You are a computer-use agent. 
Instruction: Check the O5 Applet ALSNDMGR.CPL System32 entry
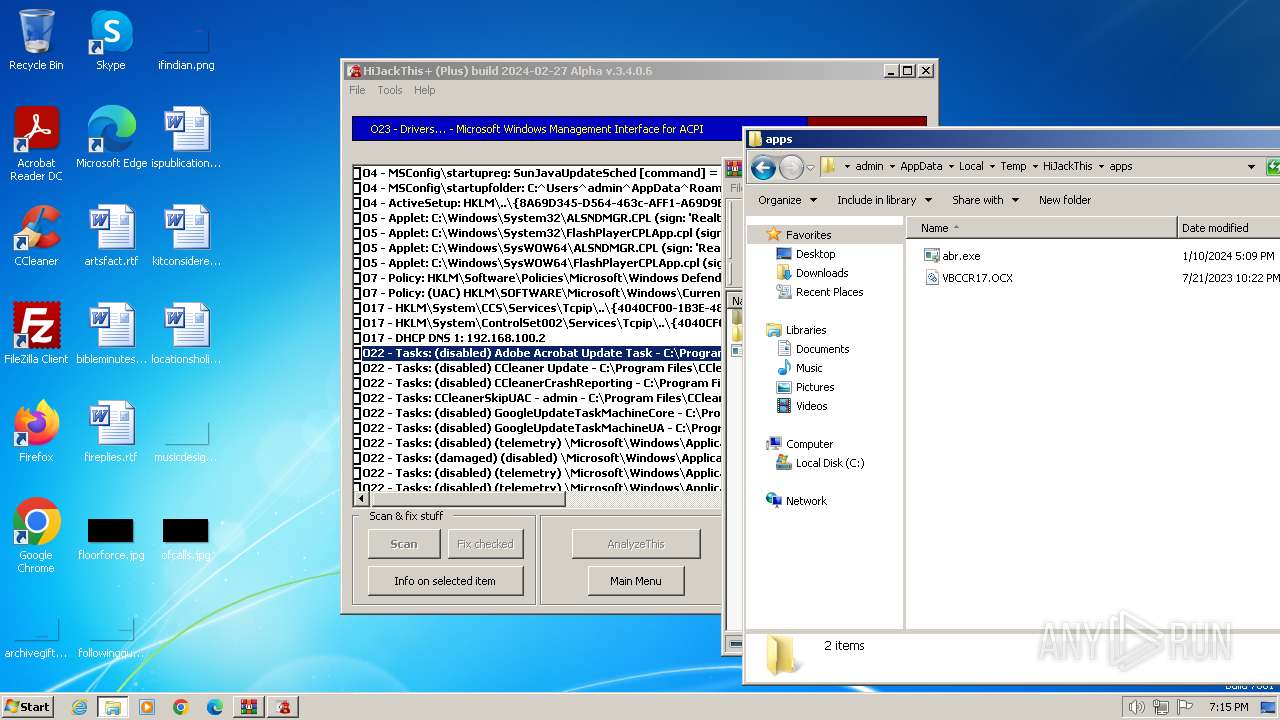(357, 218)
